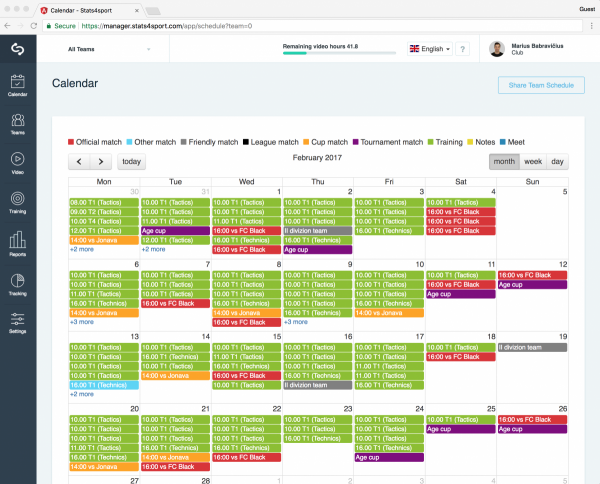The height and width of the screenshot is (484, 600).
Task: Expand +3 more on Monday 6
Action: tap(82, 322)
